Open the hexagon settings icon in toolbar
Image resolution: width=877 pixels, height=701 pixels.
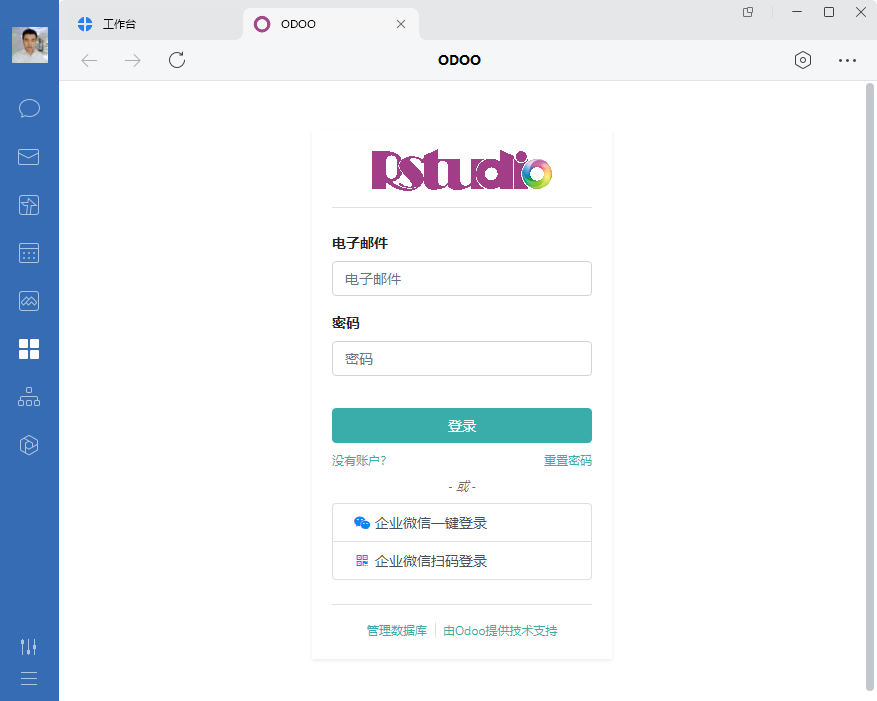click(x=803, y=60)
